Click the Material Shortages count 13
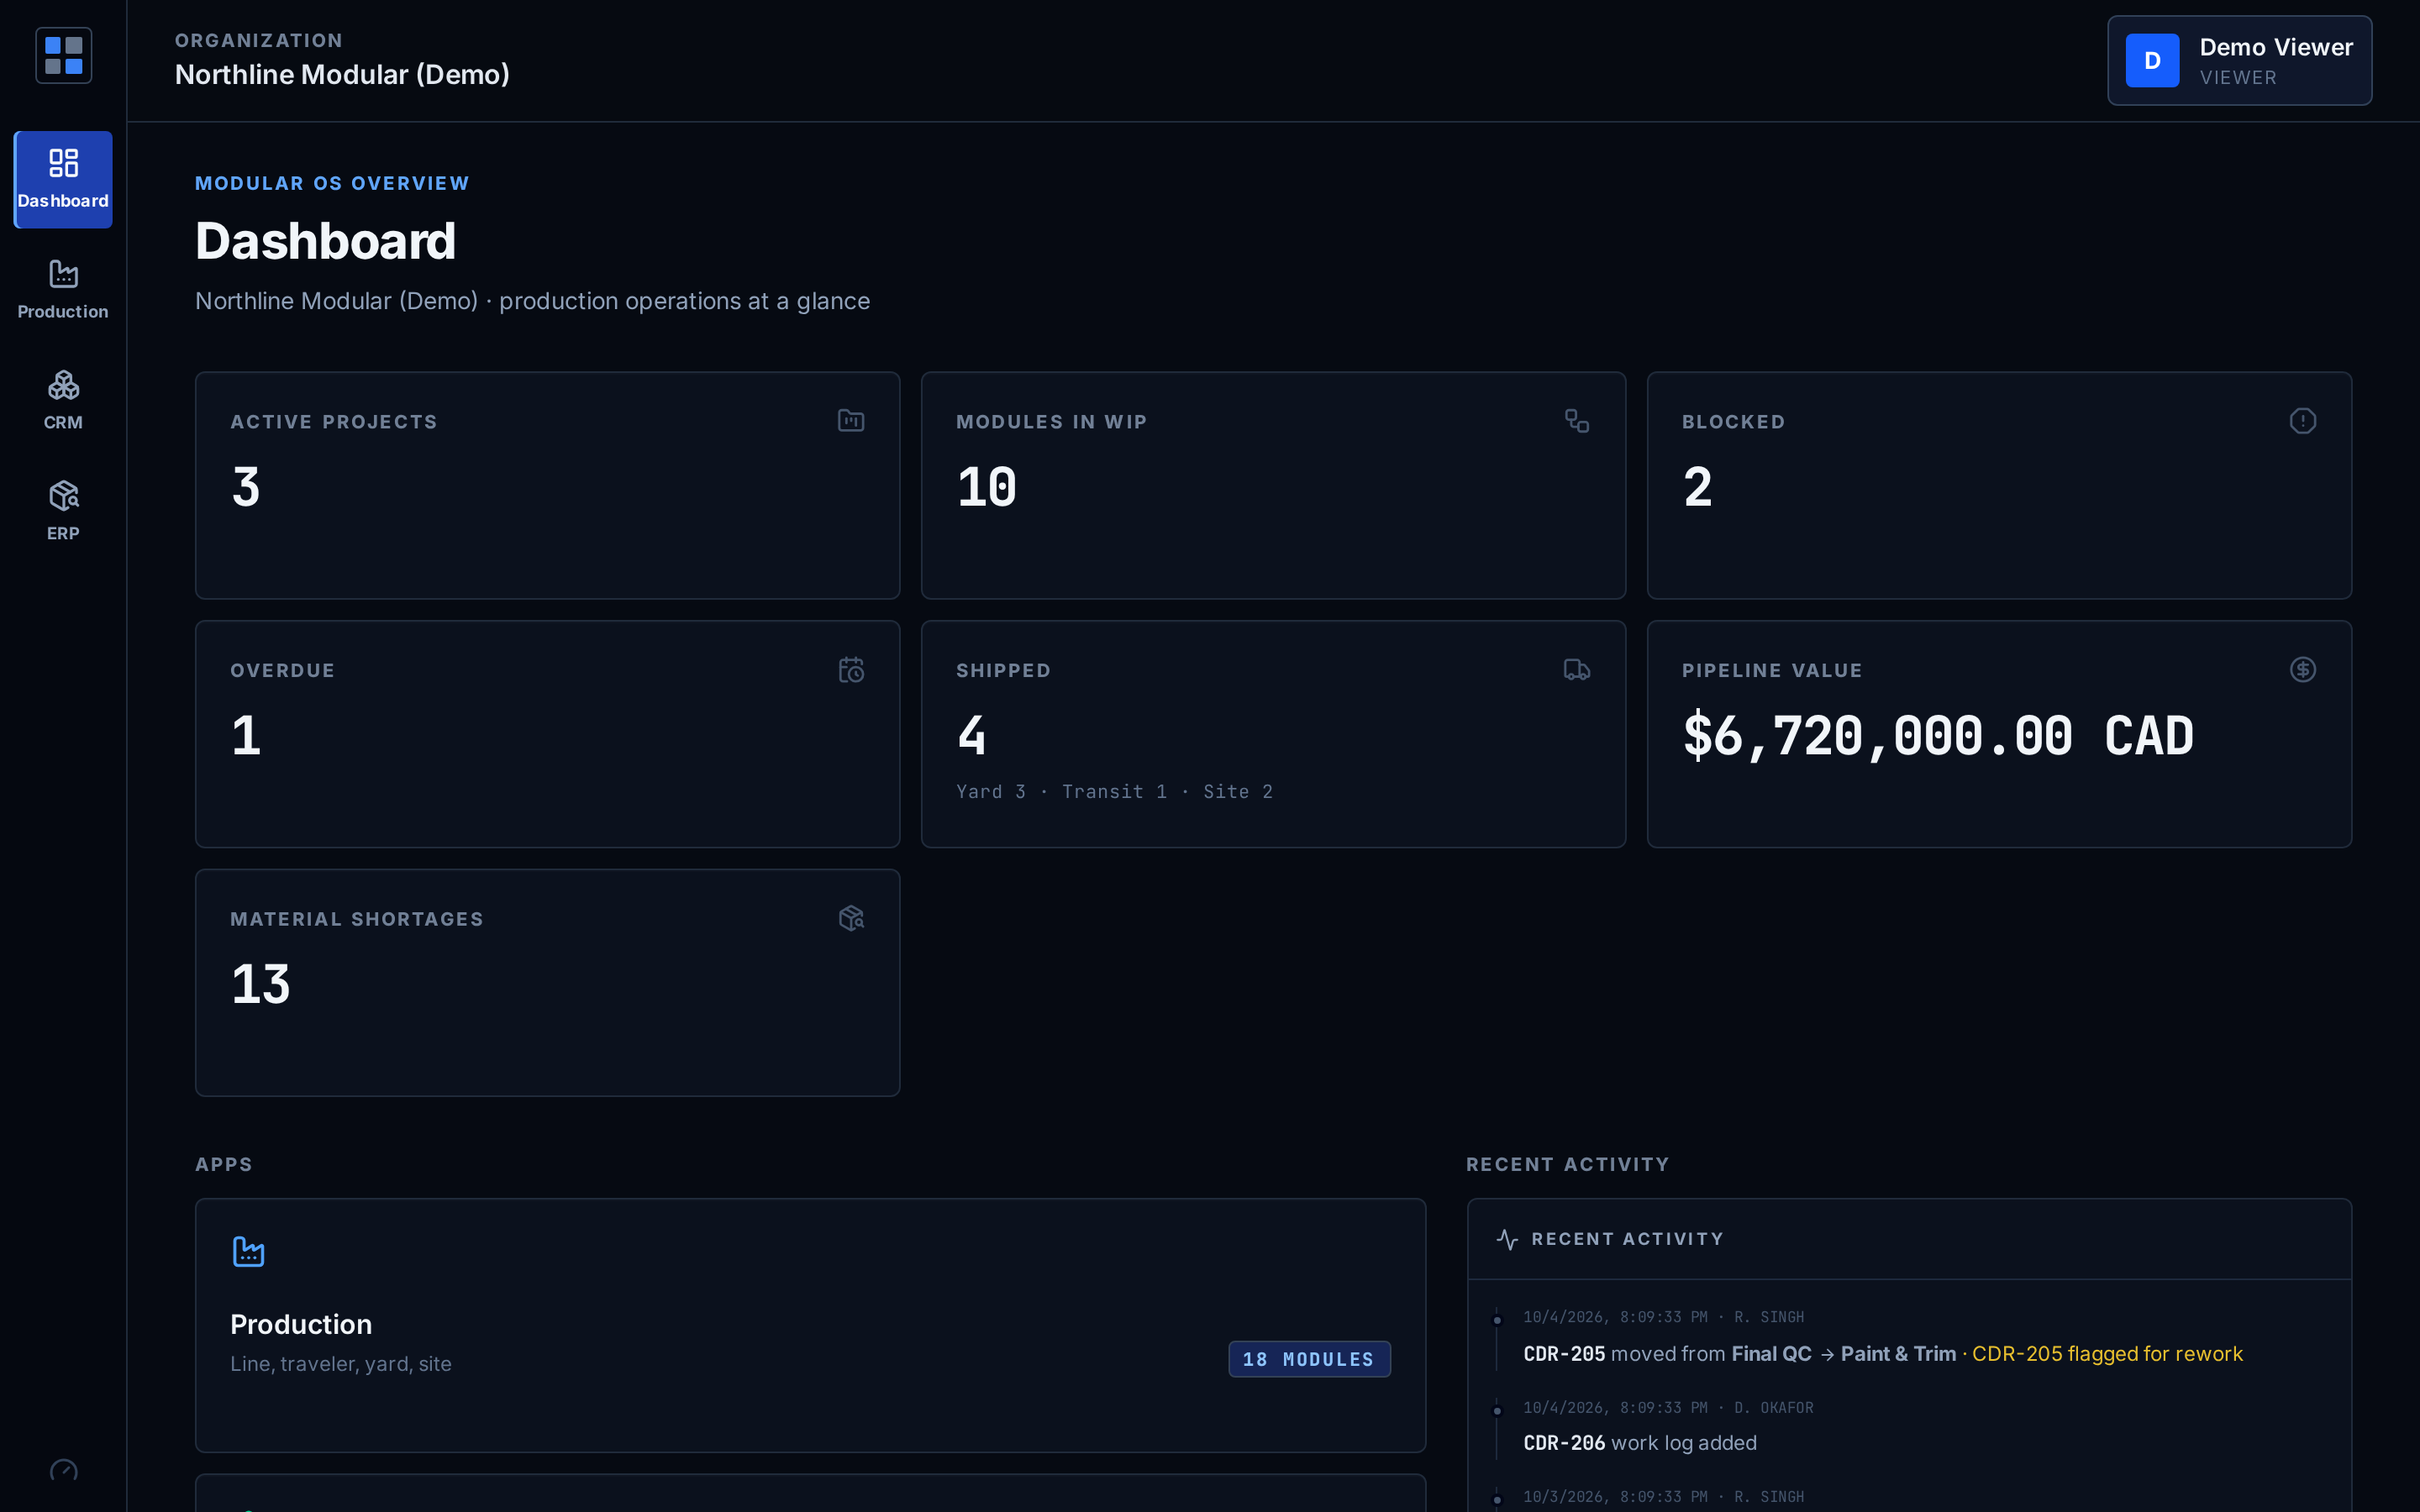 click(x=261, y=985)
